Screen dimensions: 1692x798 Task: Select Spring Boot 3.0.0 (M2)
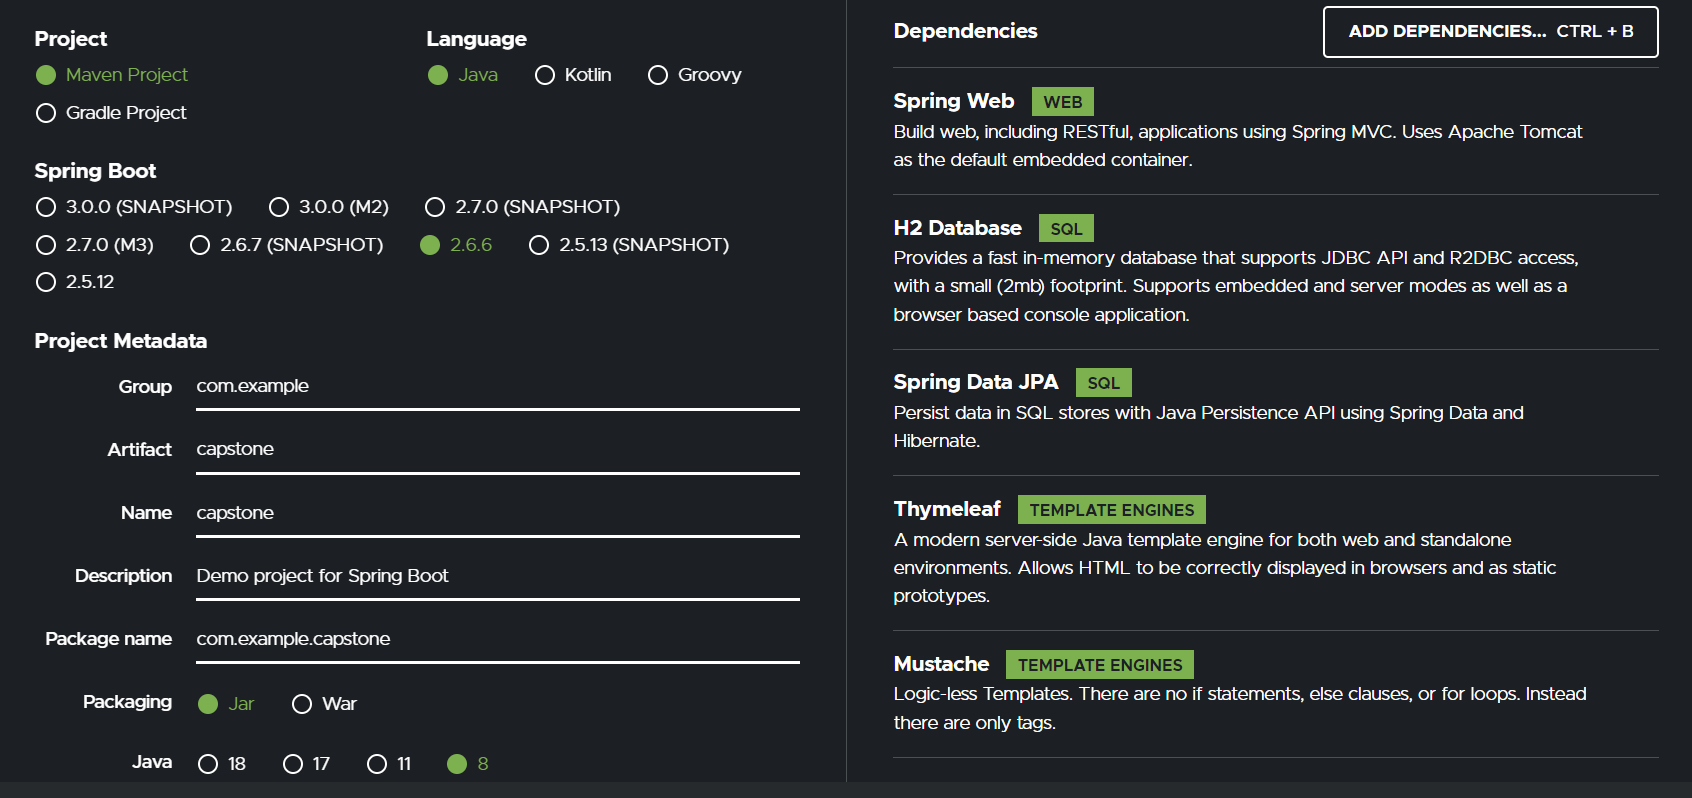coord(329,207)
